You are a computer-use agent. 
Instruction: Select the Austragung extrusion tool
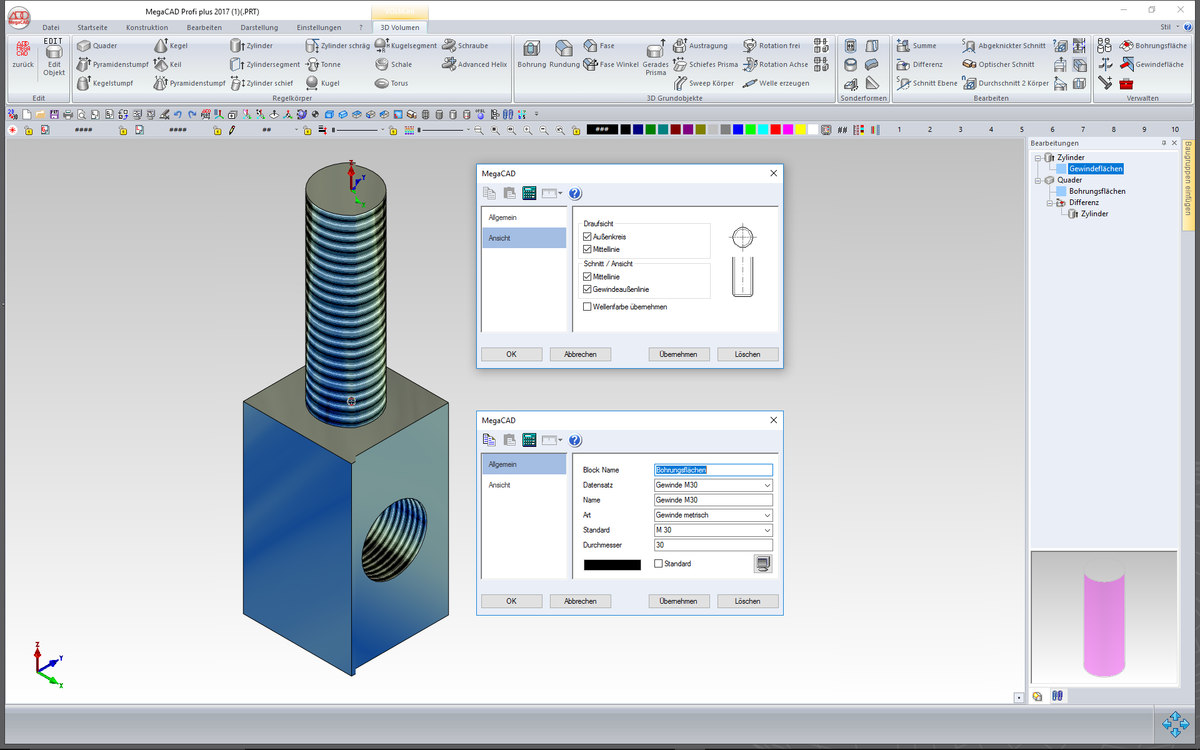[x=700, y=46]
